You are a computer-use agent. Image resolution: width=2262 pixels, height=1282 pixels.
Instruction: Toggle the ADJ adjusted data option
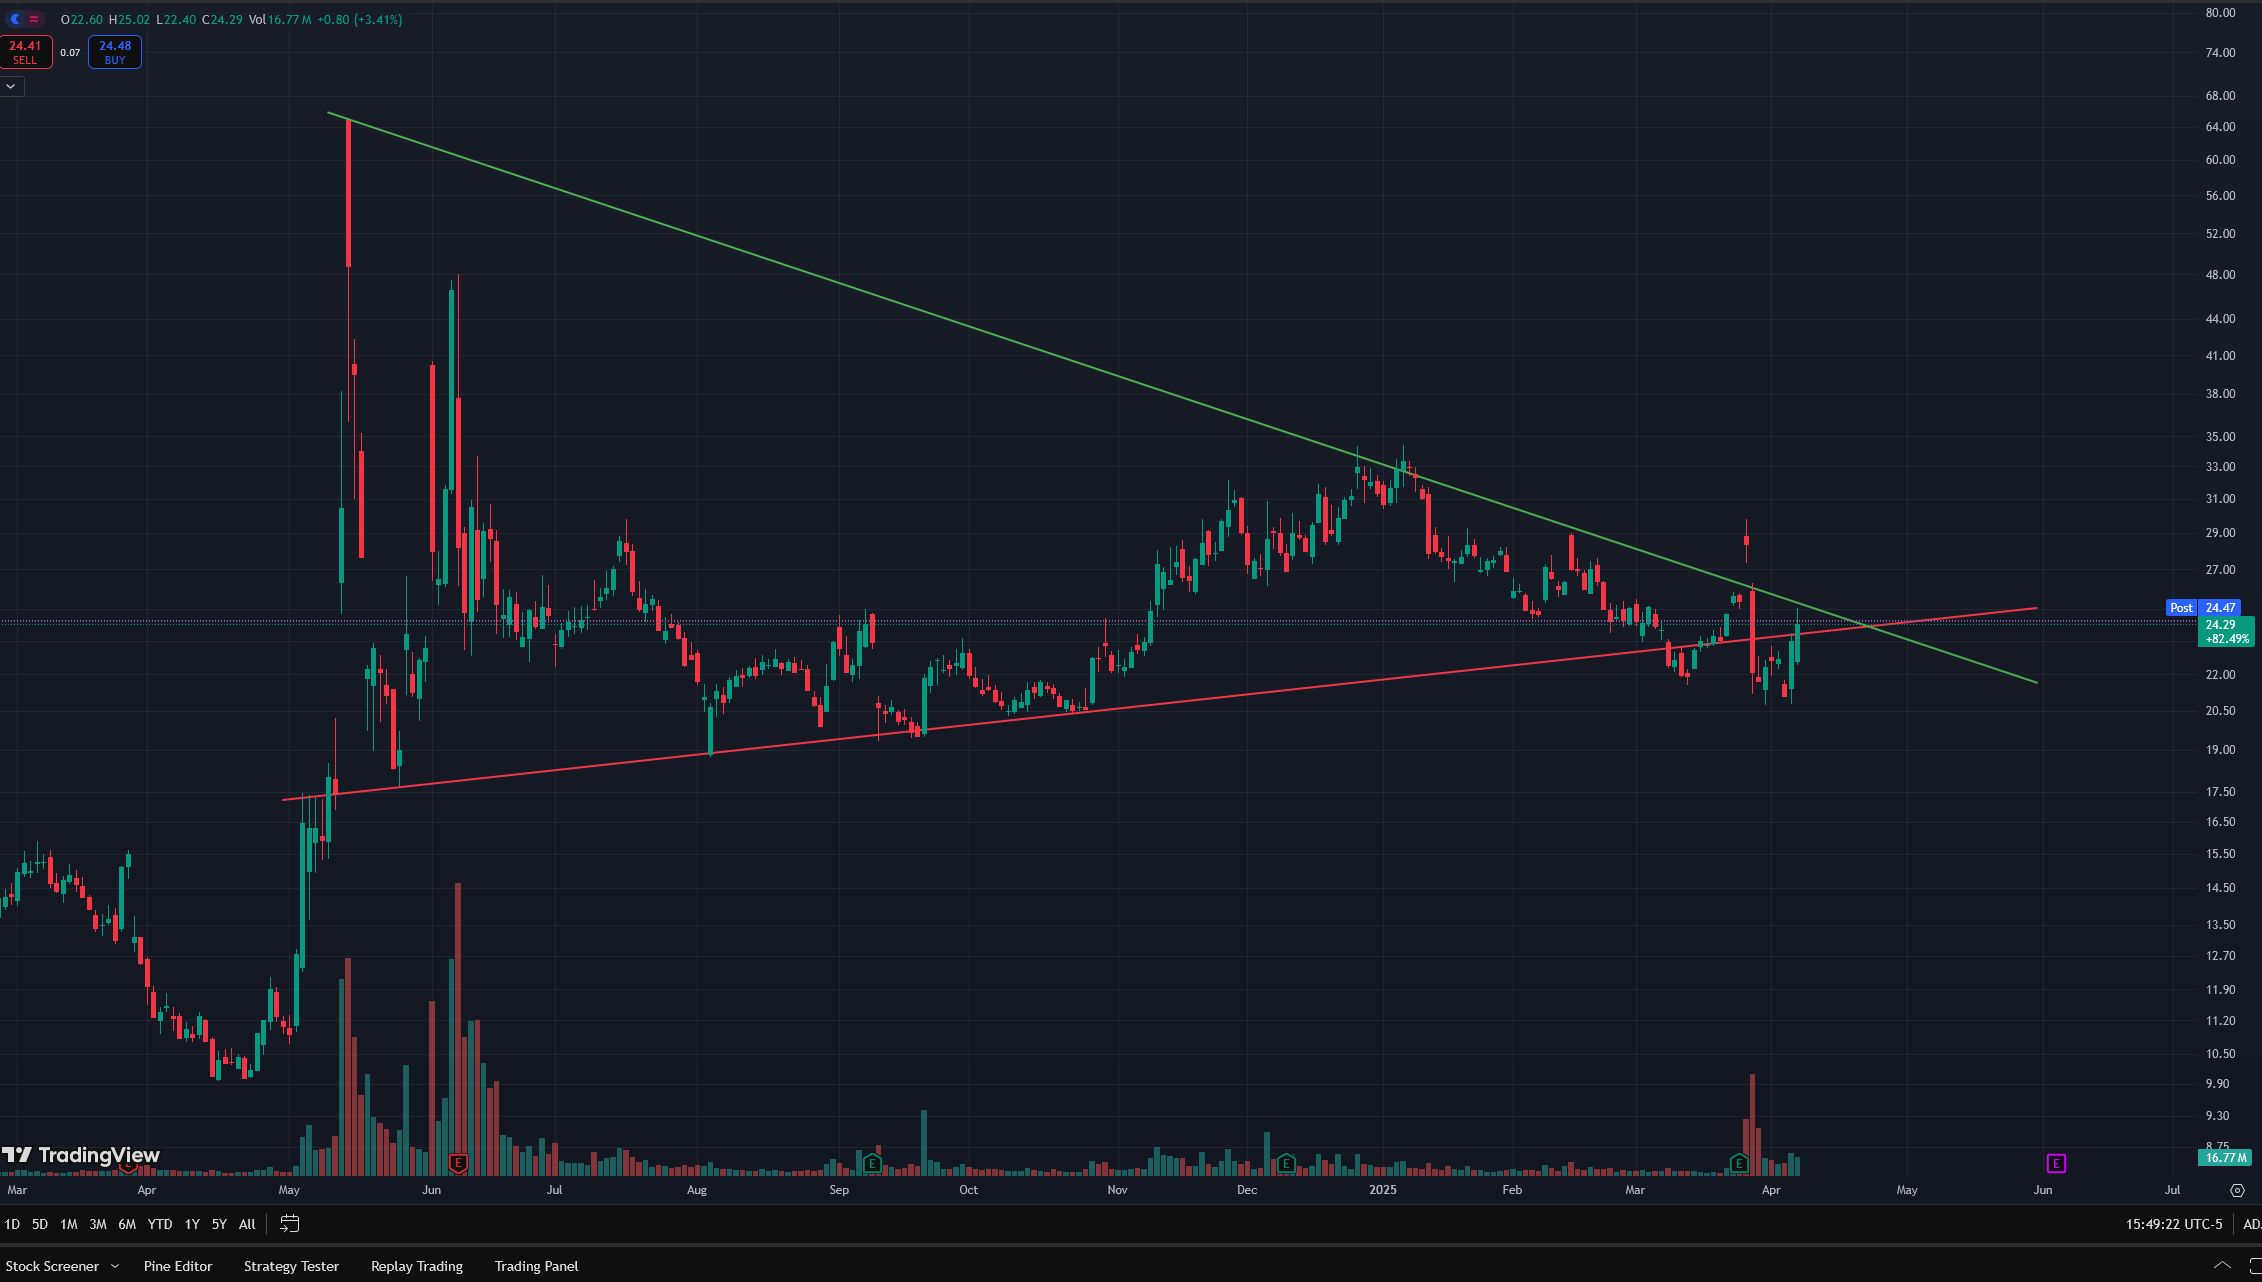click(x=2251, y=1224)
